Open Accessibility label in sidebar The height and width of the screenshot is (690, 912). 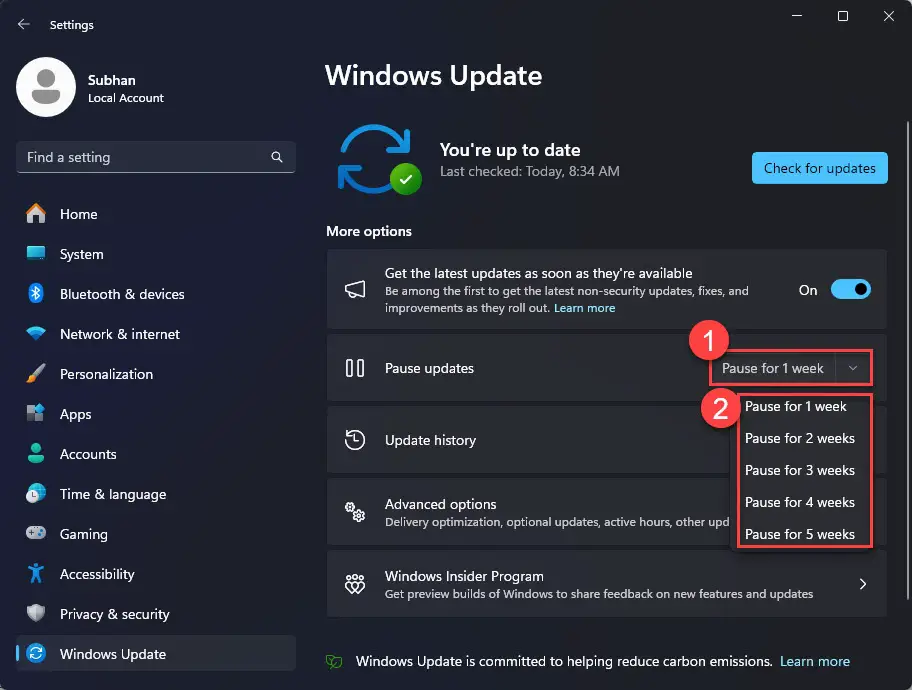pyautogui.click(x=97, y=574)
